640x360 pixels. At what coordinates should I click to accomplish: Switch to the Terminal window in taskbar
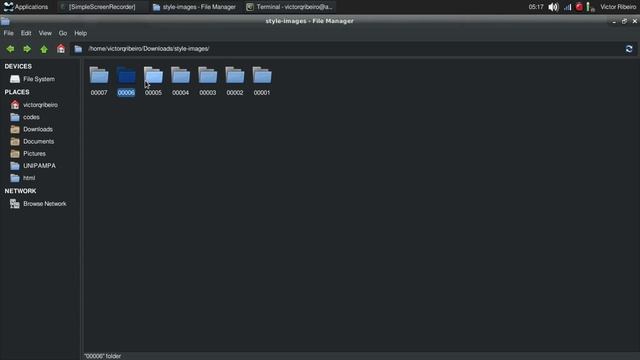pyautogui.click(x=290, y=7)
